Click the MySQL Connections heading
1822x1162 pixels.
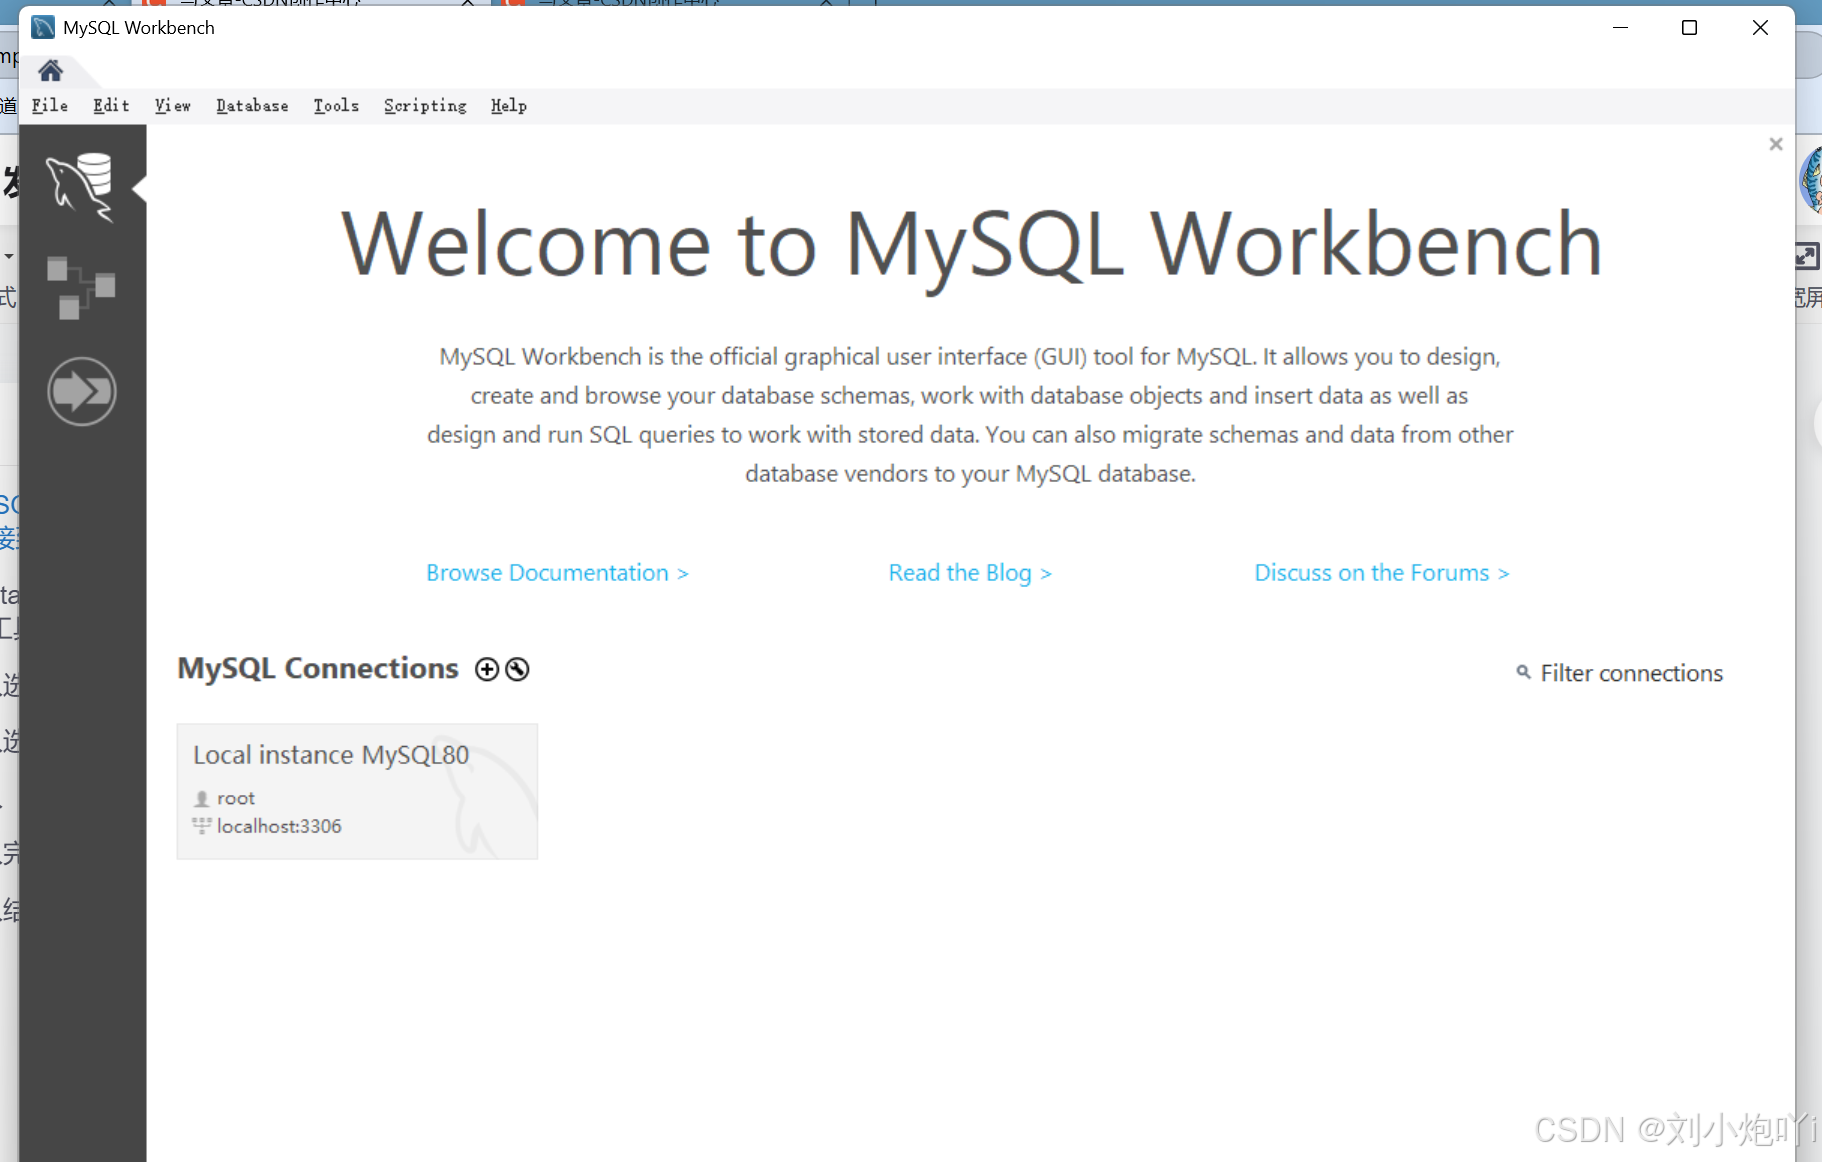coord(318,668)
